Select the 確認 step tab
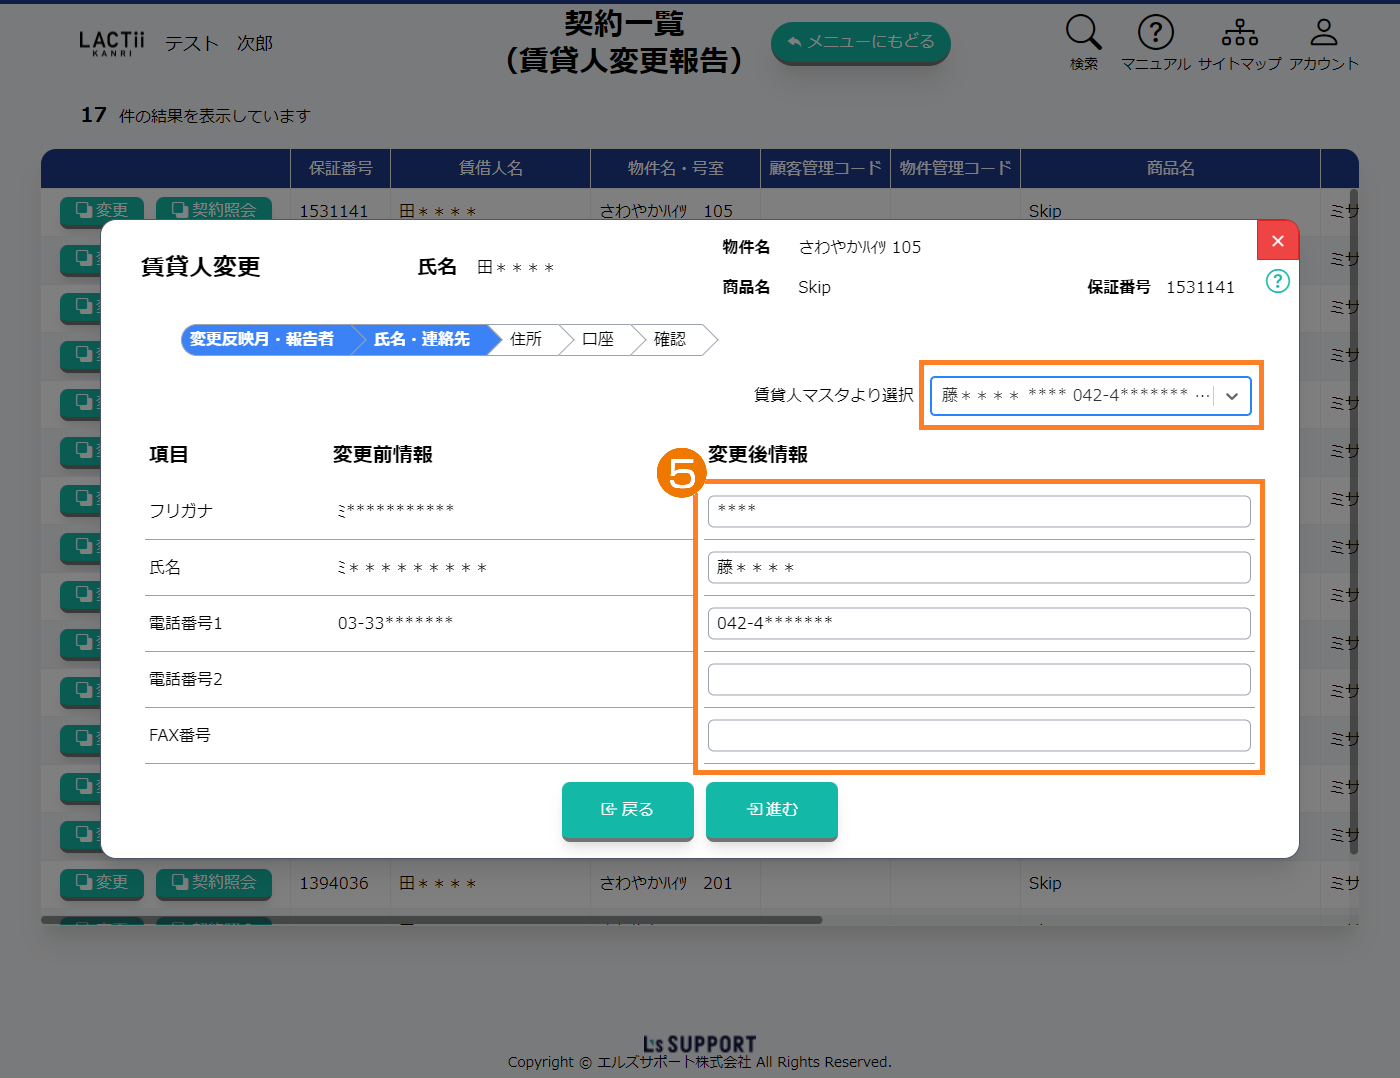The width and height of the screenshot is (1400, 1078). tap(670, 340)
